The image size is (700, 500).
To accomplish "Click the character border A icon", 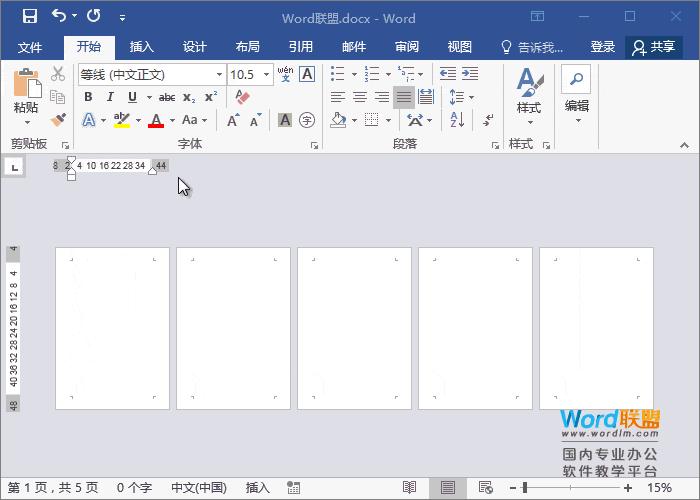I will click(x=307, y=74).
